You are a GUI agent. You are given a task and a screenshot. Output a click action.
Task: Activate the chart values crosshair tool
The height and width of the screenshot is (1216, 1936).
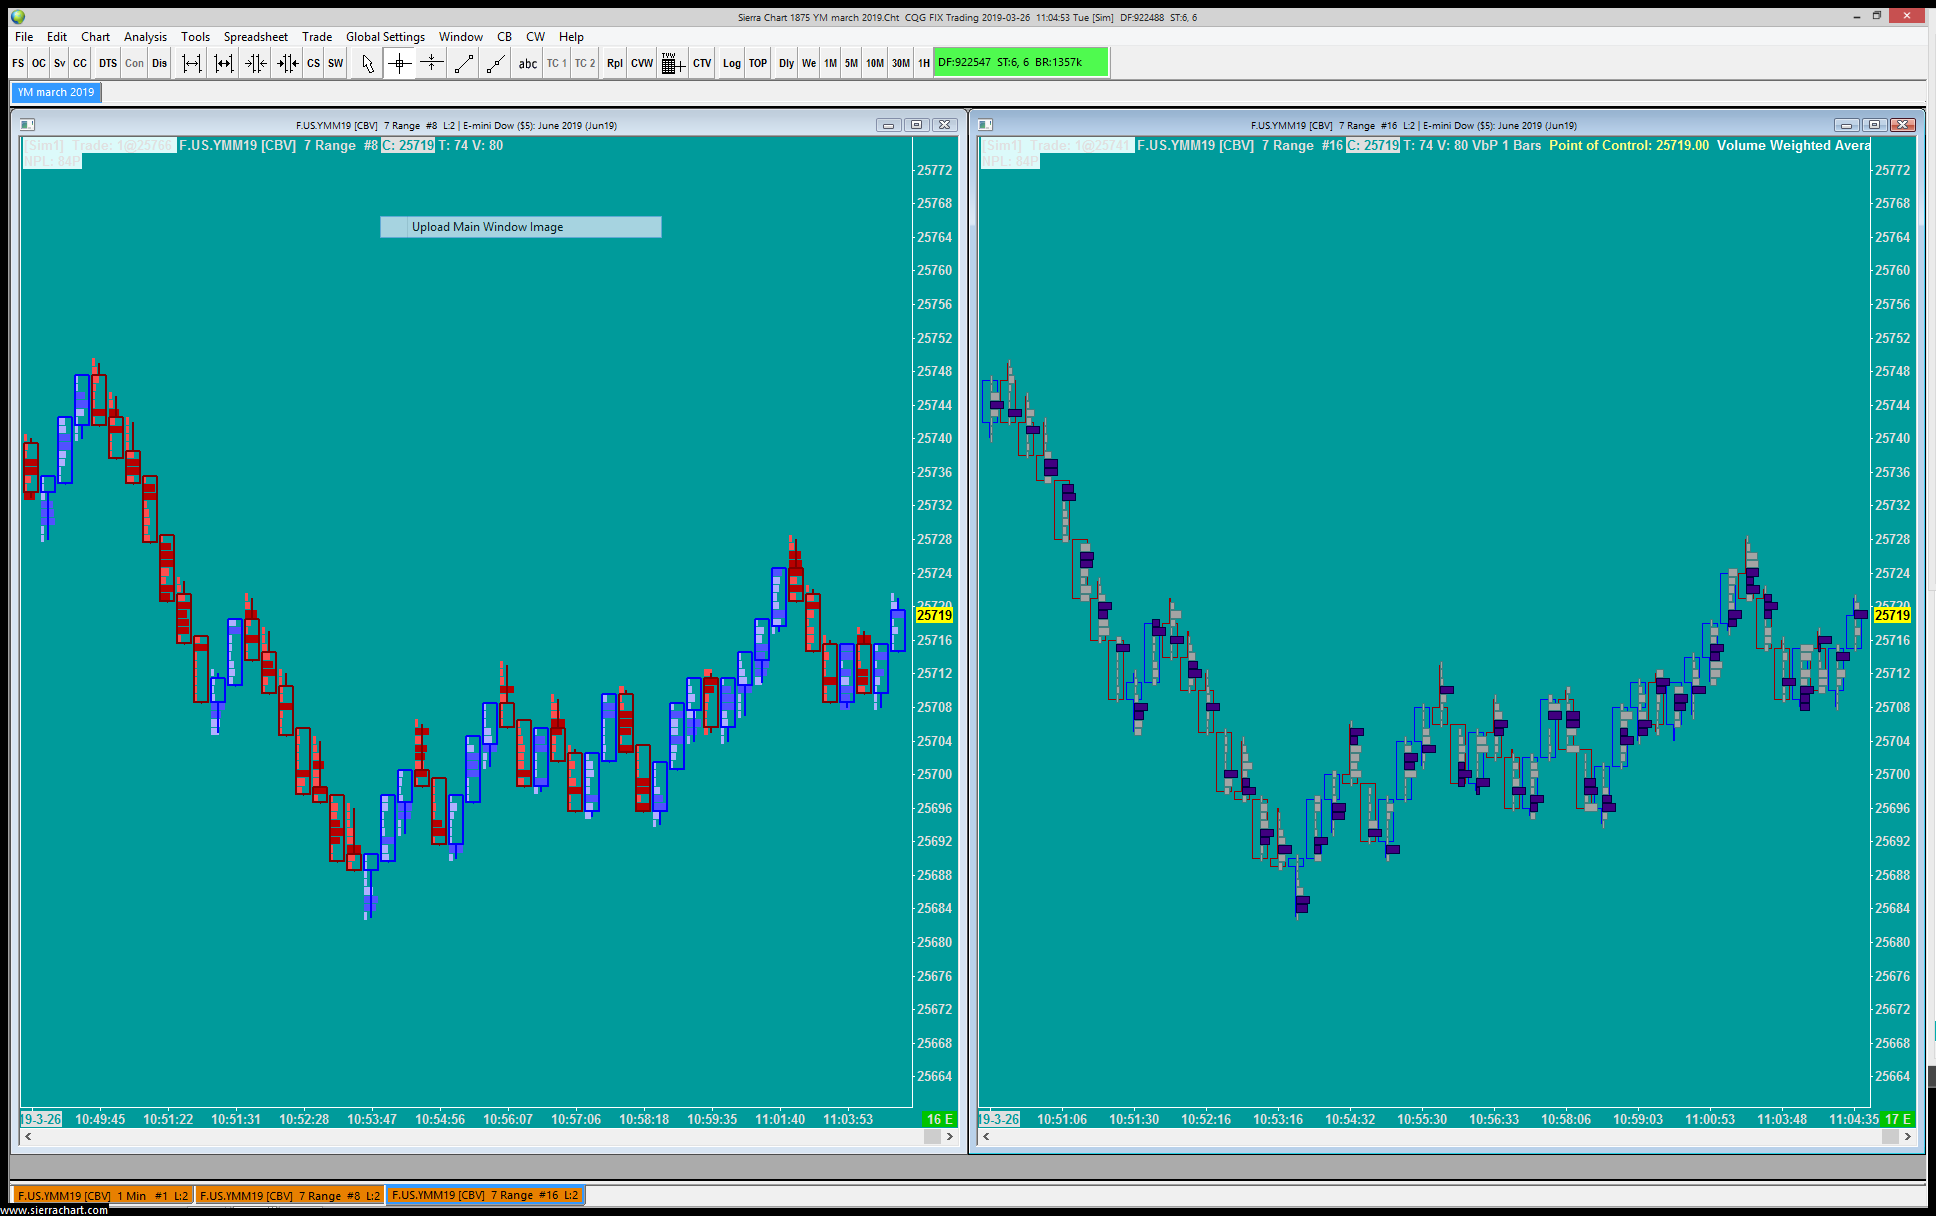pyautogui.click(x=399, y=63)
